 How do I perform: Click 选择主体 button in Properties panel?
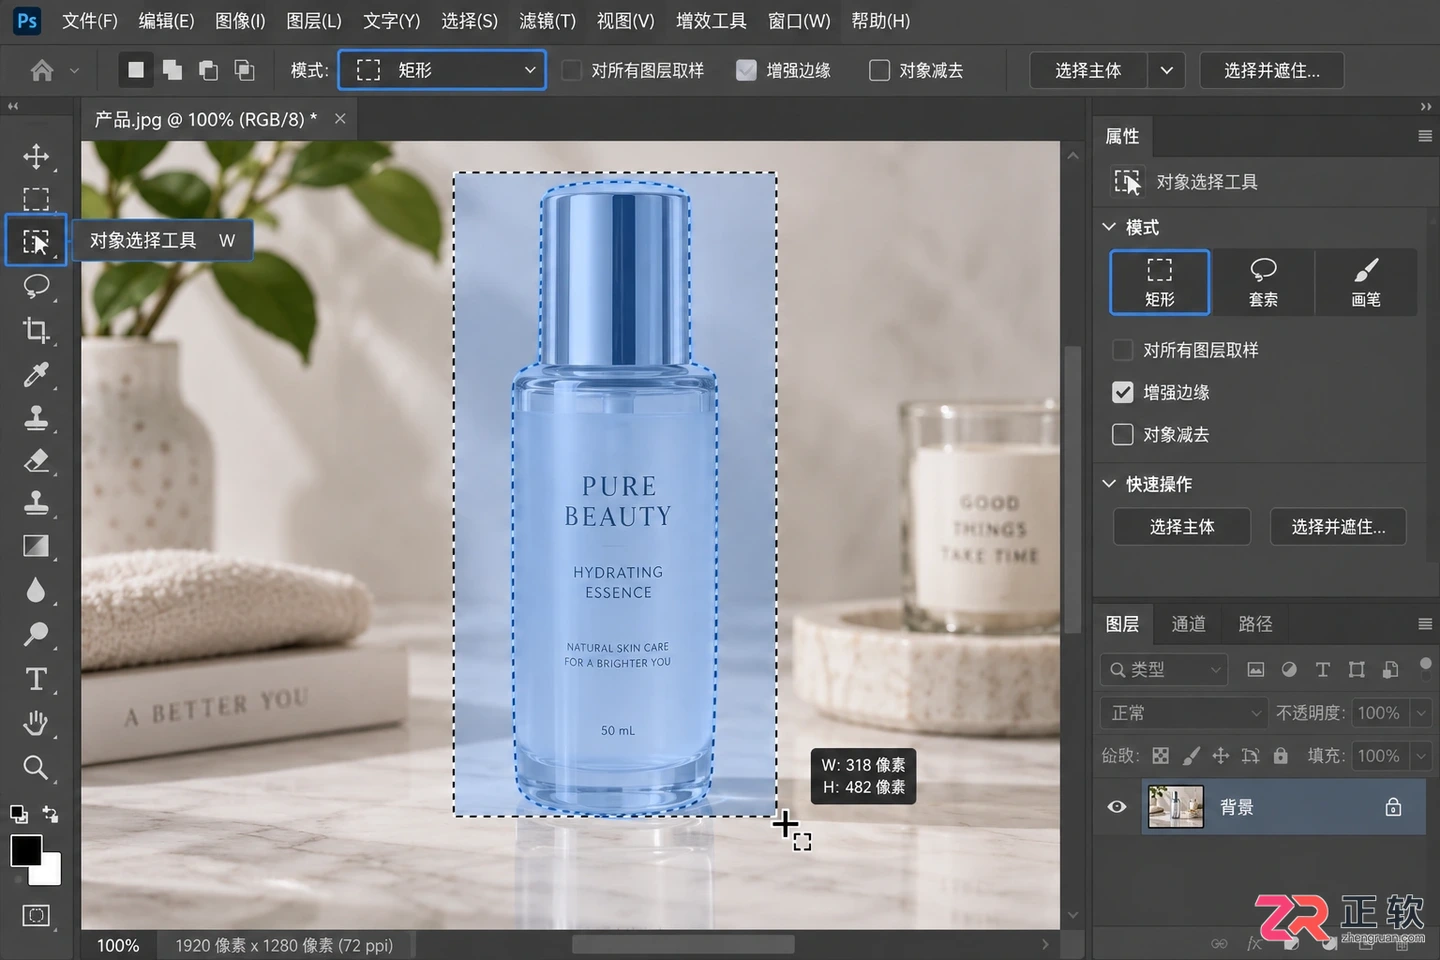point(1182,527)
